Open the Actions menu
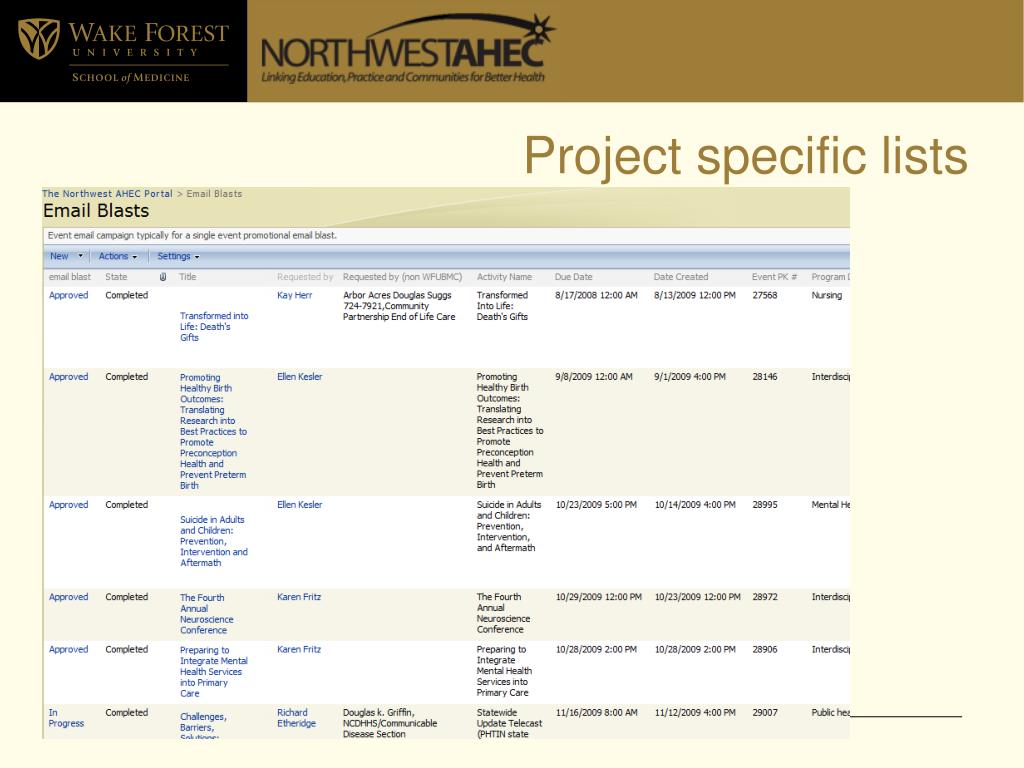 pyautogui.click(x=118, y=256)
